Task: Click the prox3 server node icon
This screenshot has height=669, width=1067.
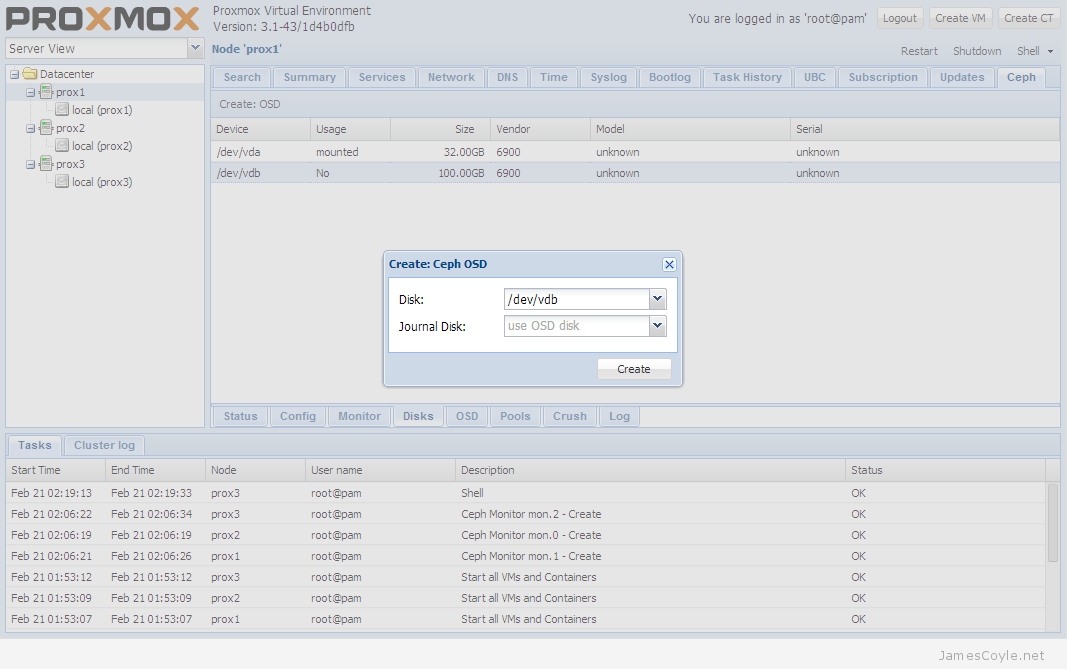Action: point(46,163)
